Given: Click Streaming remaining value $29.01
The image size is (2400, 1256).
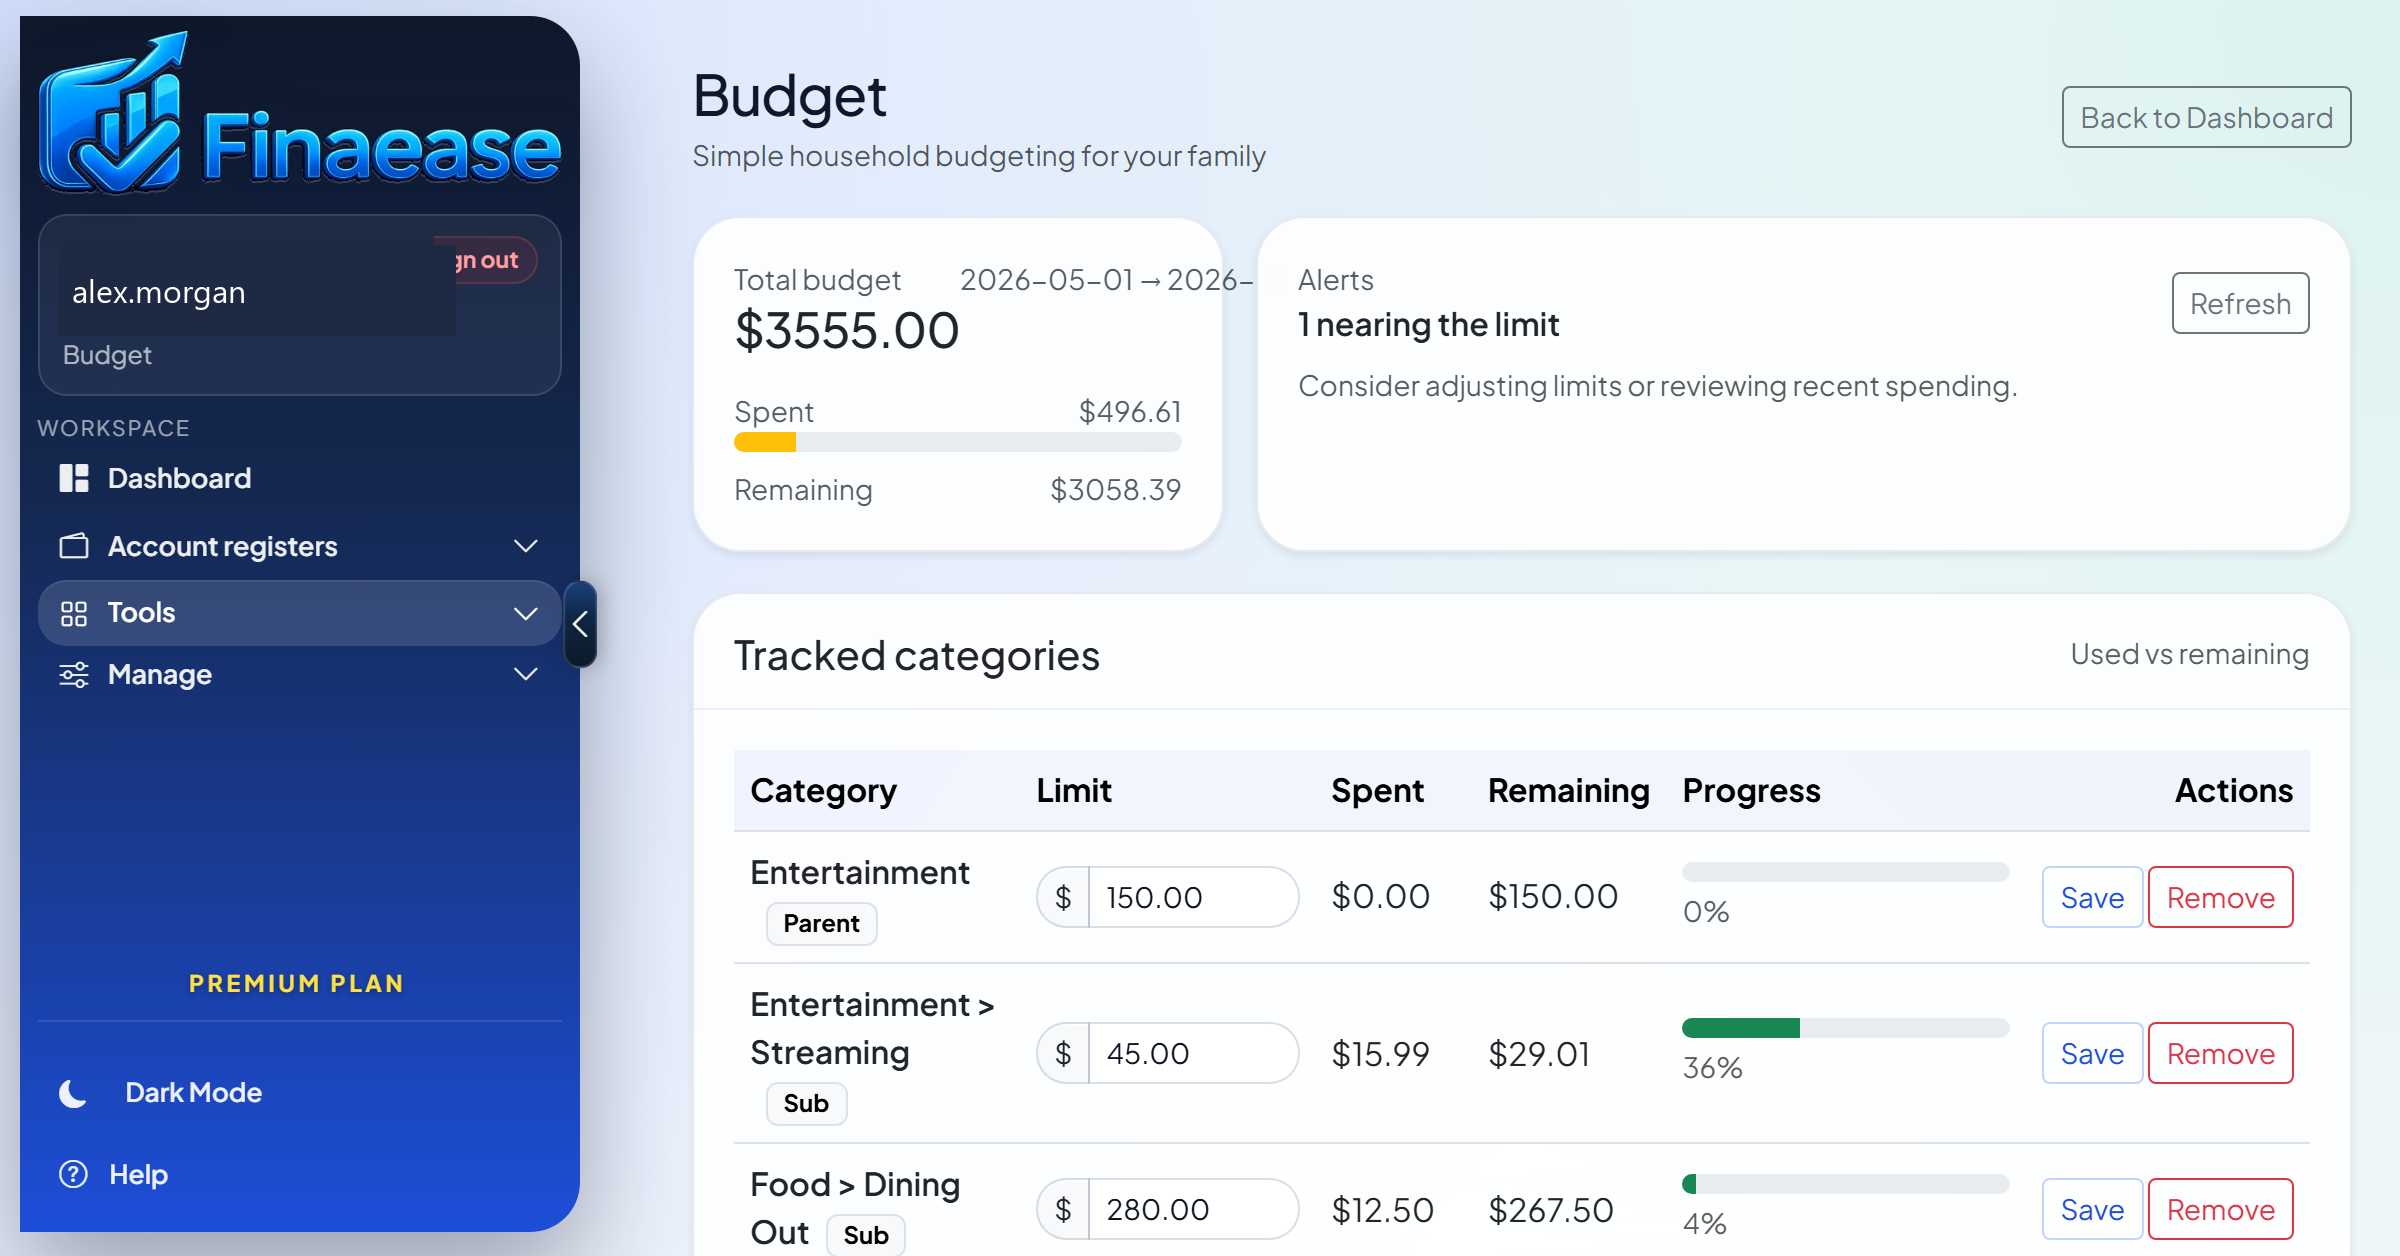Looking at the screenshot, I should pyautogui.click(x=1539, y=1054).
